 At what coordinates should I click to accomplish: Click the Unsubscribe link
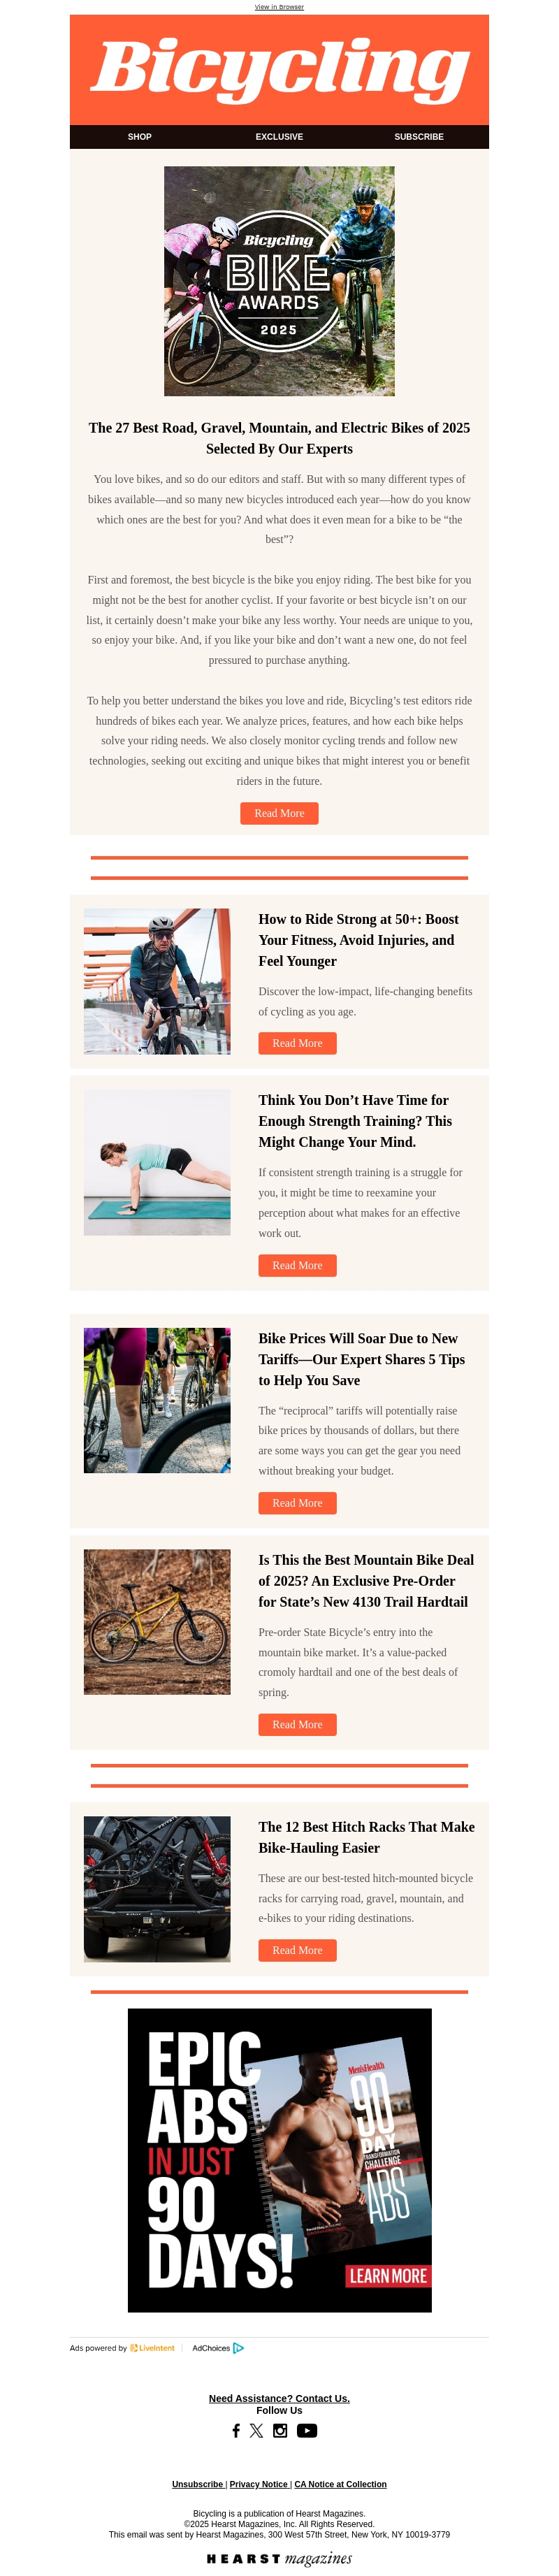(x=197, y=2484)
